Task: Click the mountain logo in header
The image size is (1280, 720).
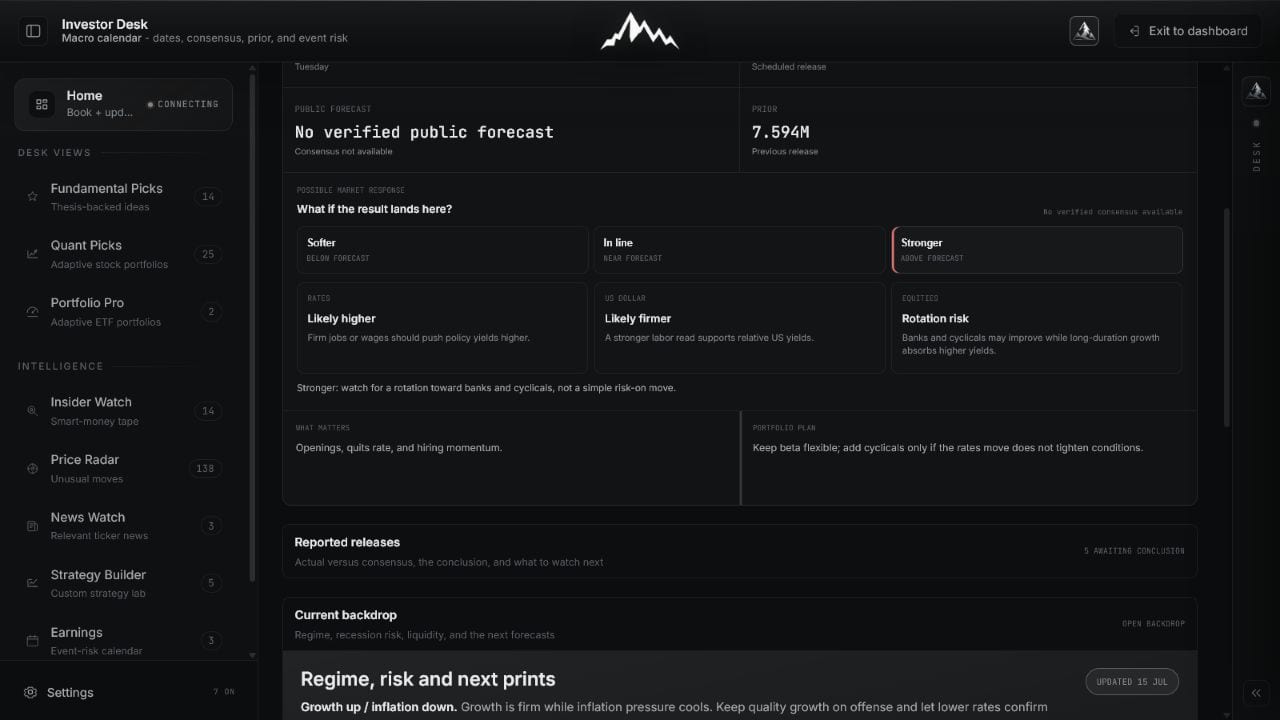Action: click(639, 31)
